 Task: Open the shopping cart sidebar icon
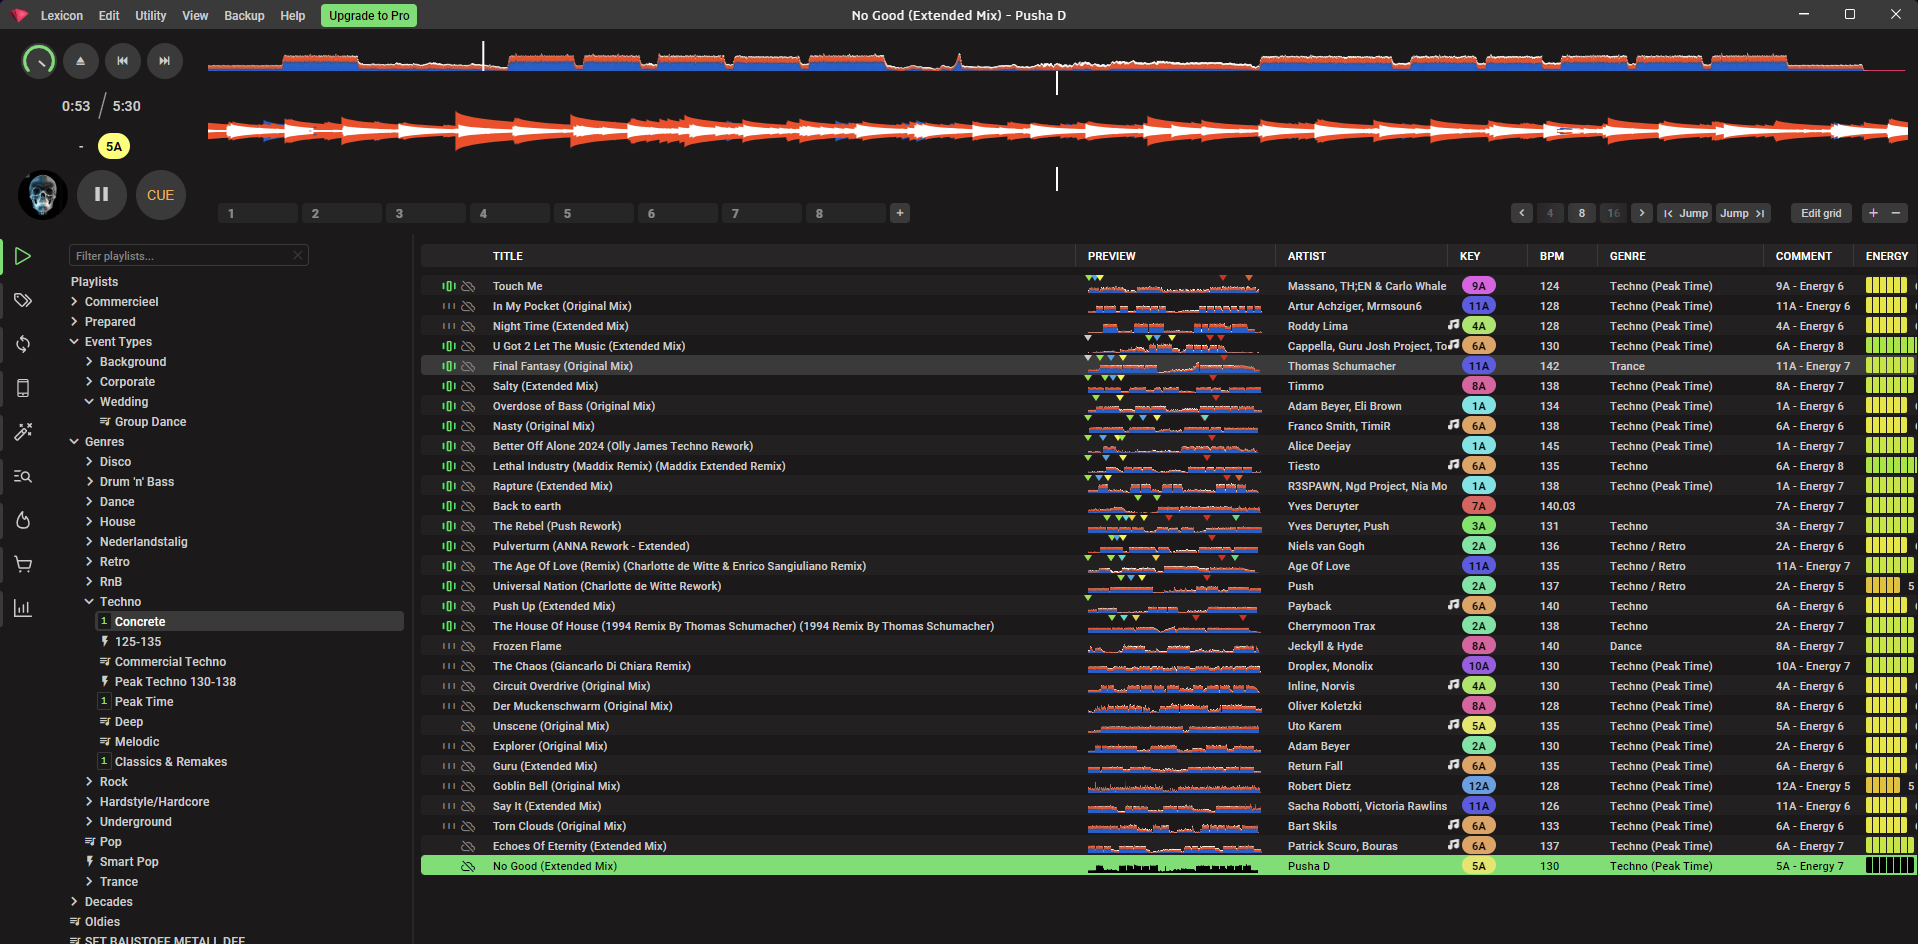tap(23, 564)
